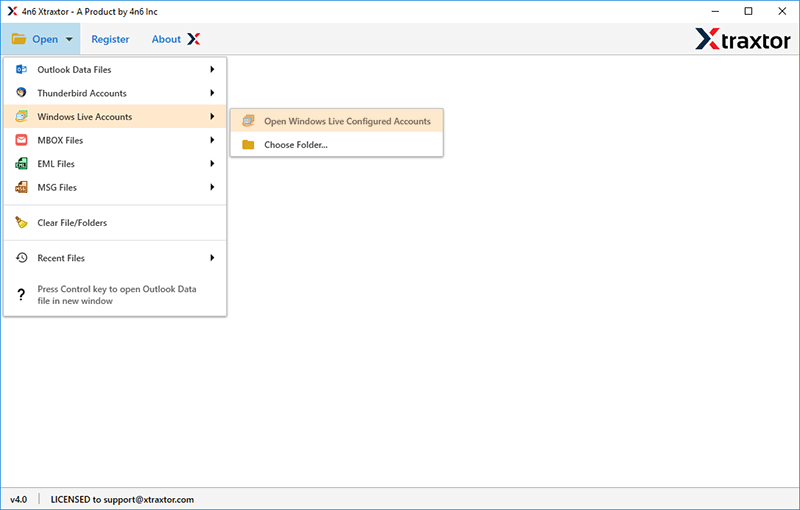Click the Outlook Data Files icon
800x510 pixels.
click(21, 69)
